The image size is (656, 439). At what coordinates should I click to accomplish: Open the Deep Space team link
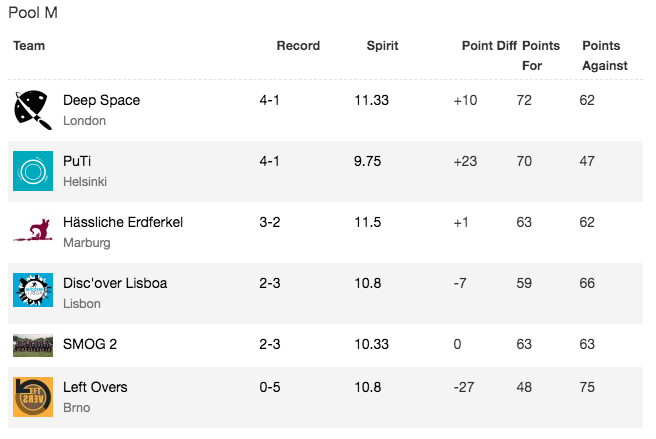pyautogui.click(x=101, y=100)
